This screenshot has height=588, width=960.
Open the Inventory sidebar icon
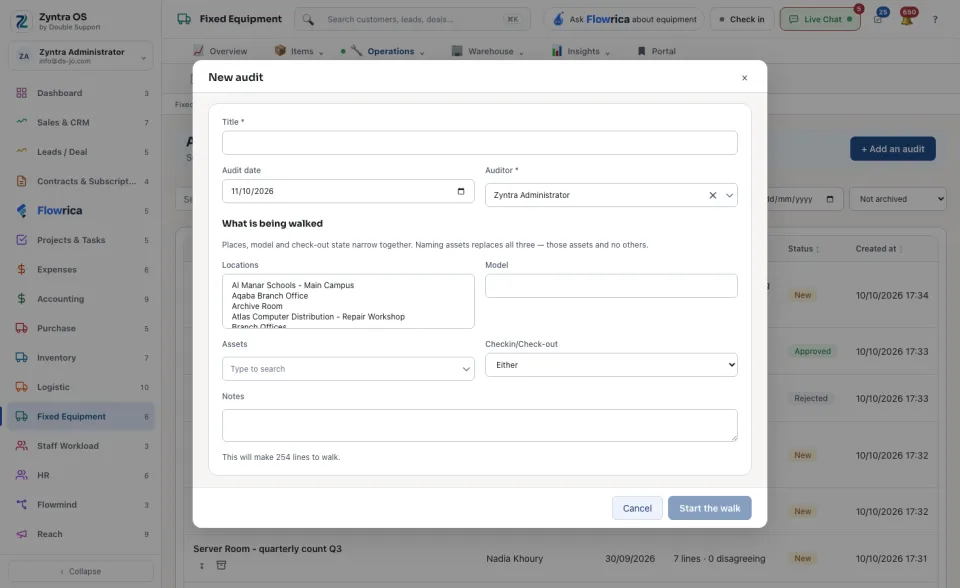(21, 358)
